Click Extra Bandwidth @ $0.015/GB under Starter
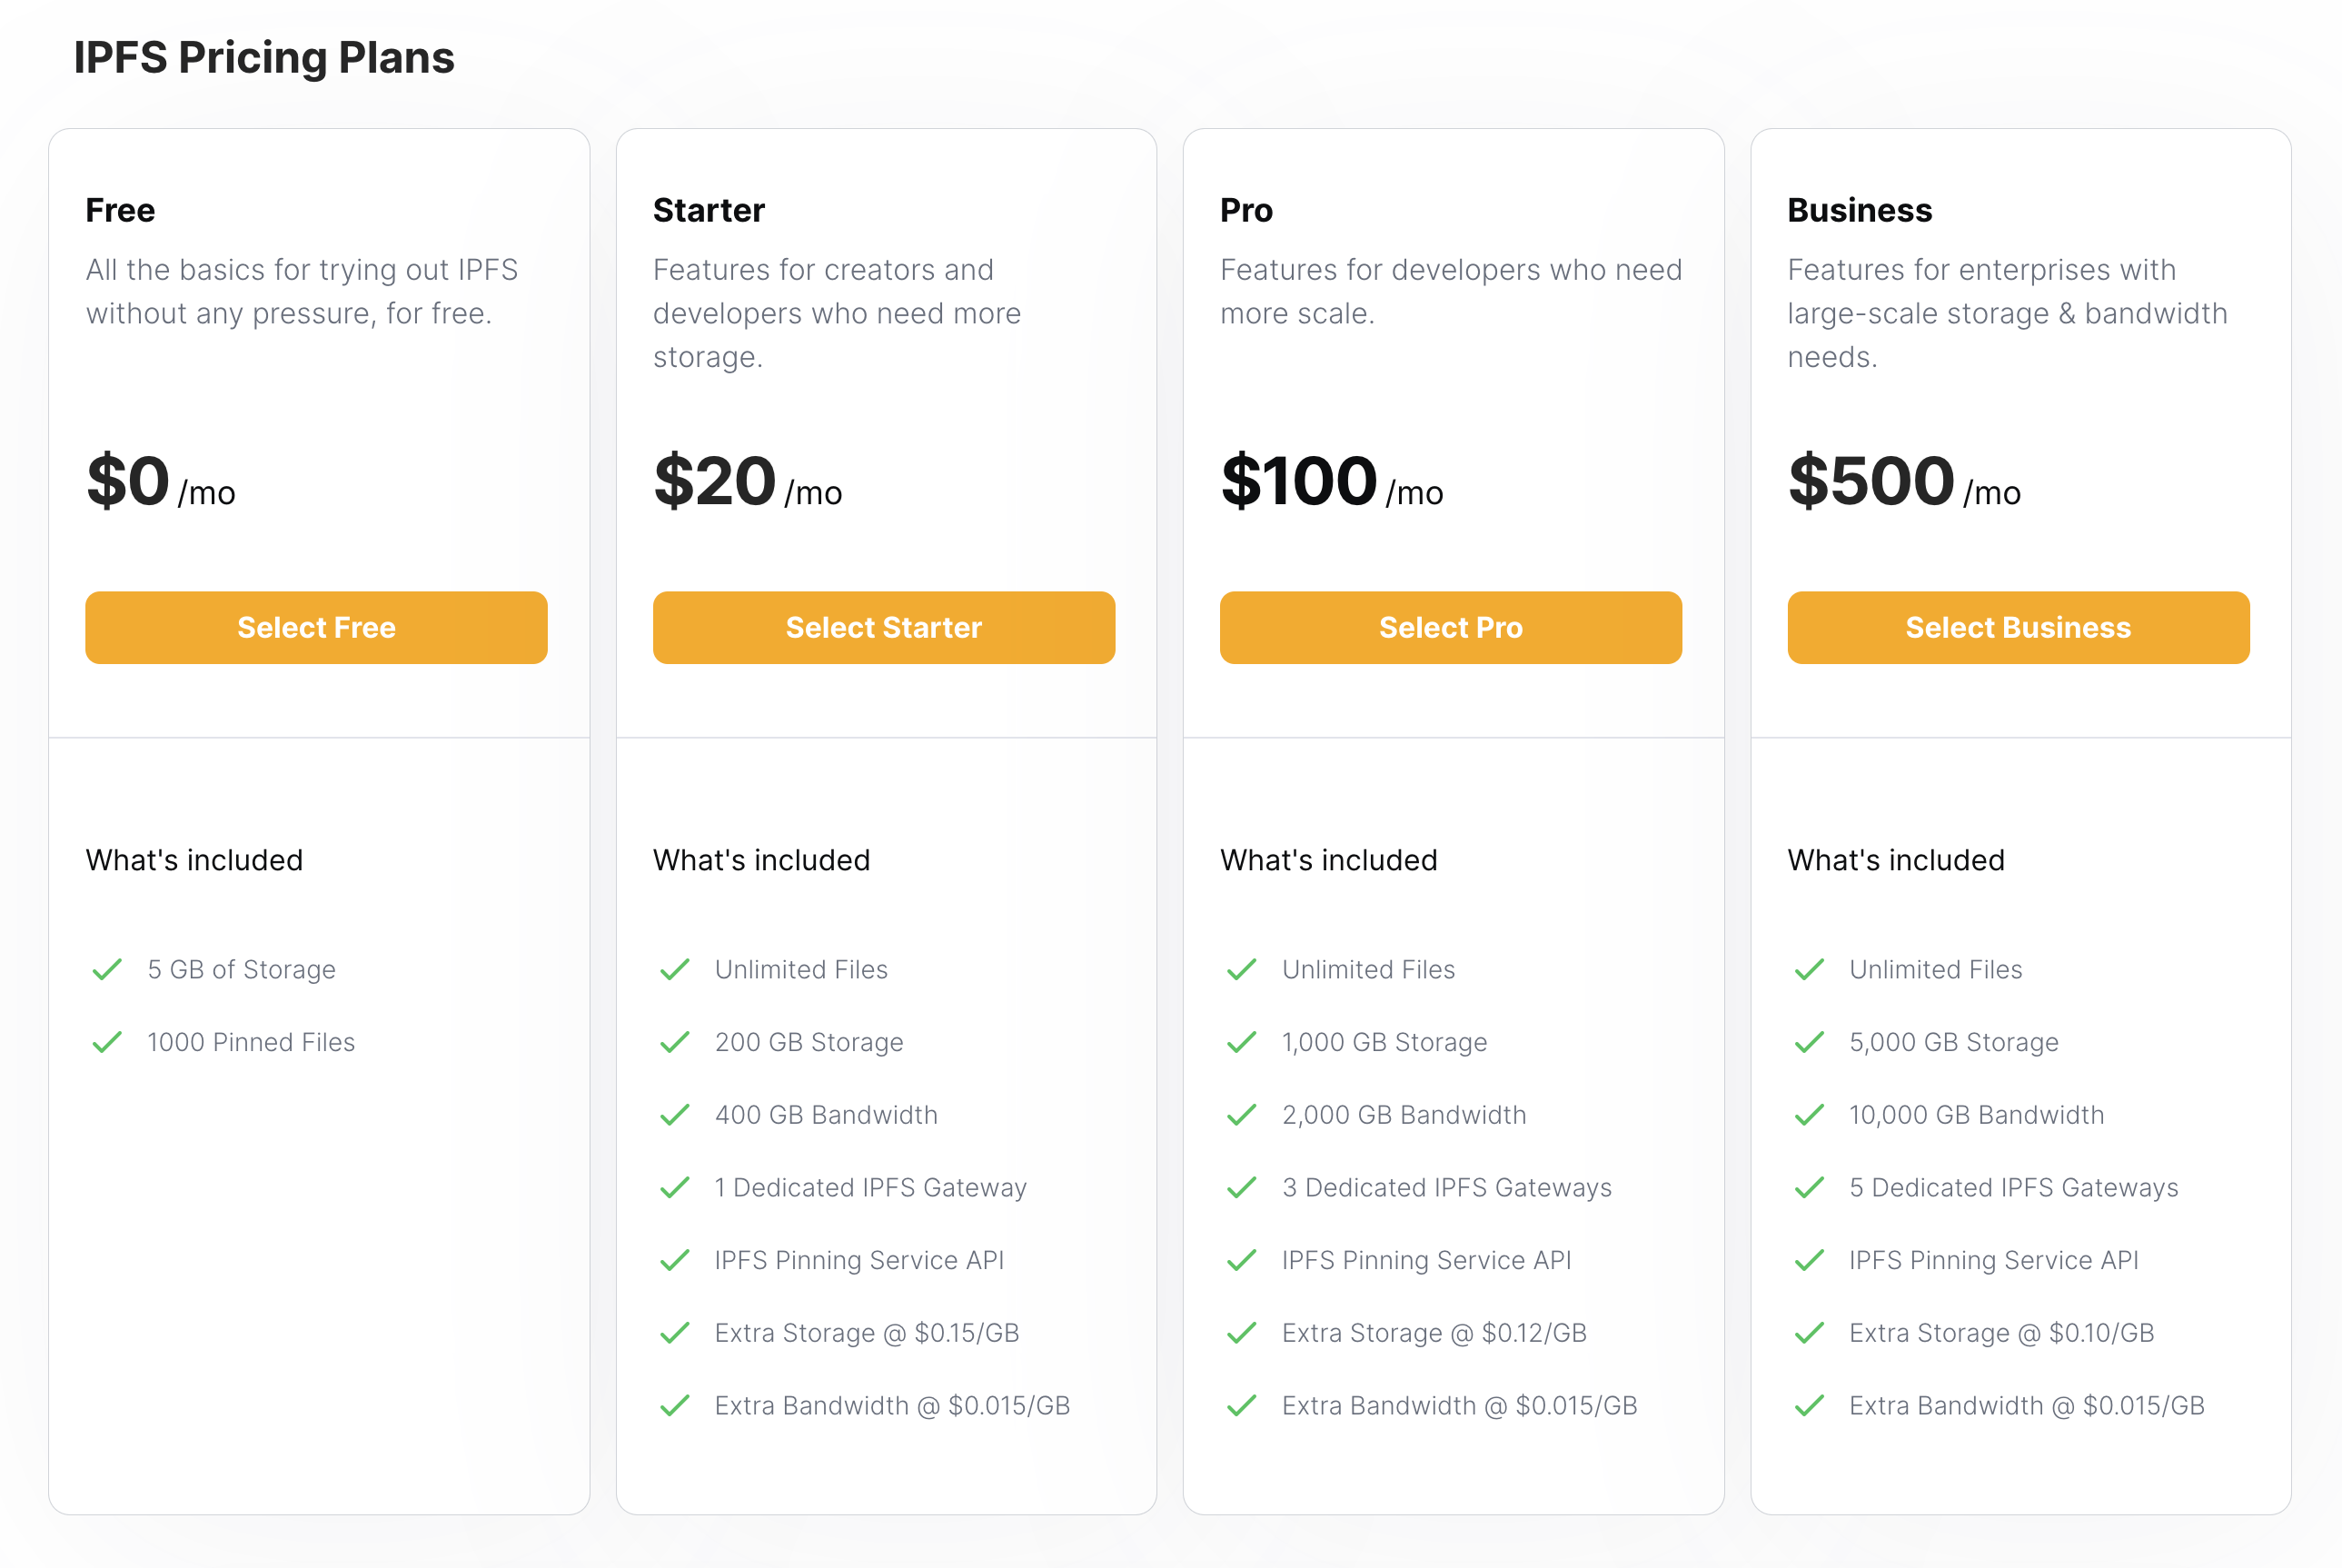2342x1568 pixels. coord(892,1405)
